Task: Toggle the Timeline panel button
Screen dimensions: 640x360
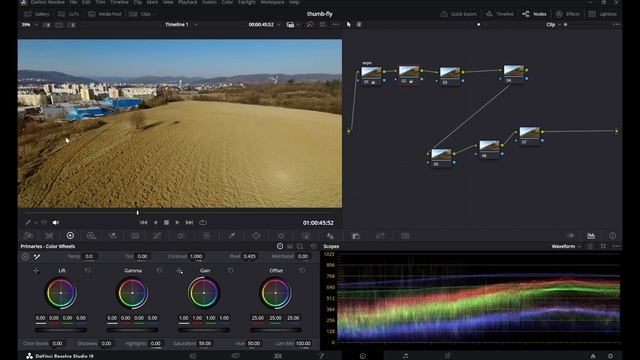Action: (500, 14)
